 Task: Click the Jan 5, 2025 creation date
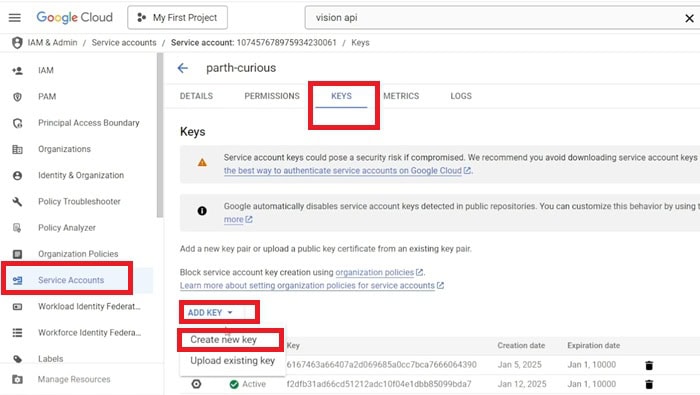(x=520, y=365)
